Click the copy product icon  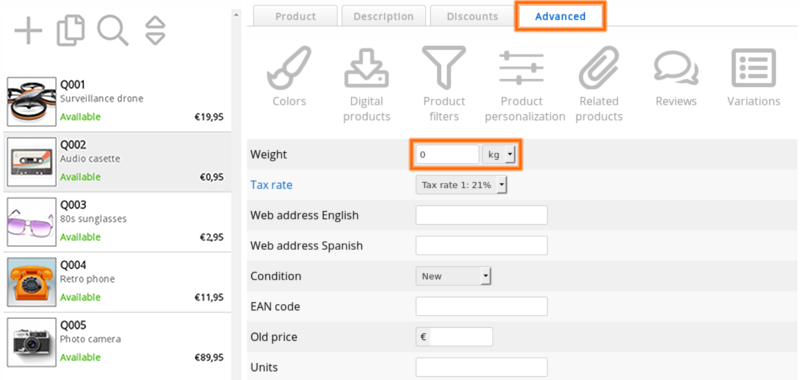click(x=71, y=31)
